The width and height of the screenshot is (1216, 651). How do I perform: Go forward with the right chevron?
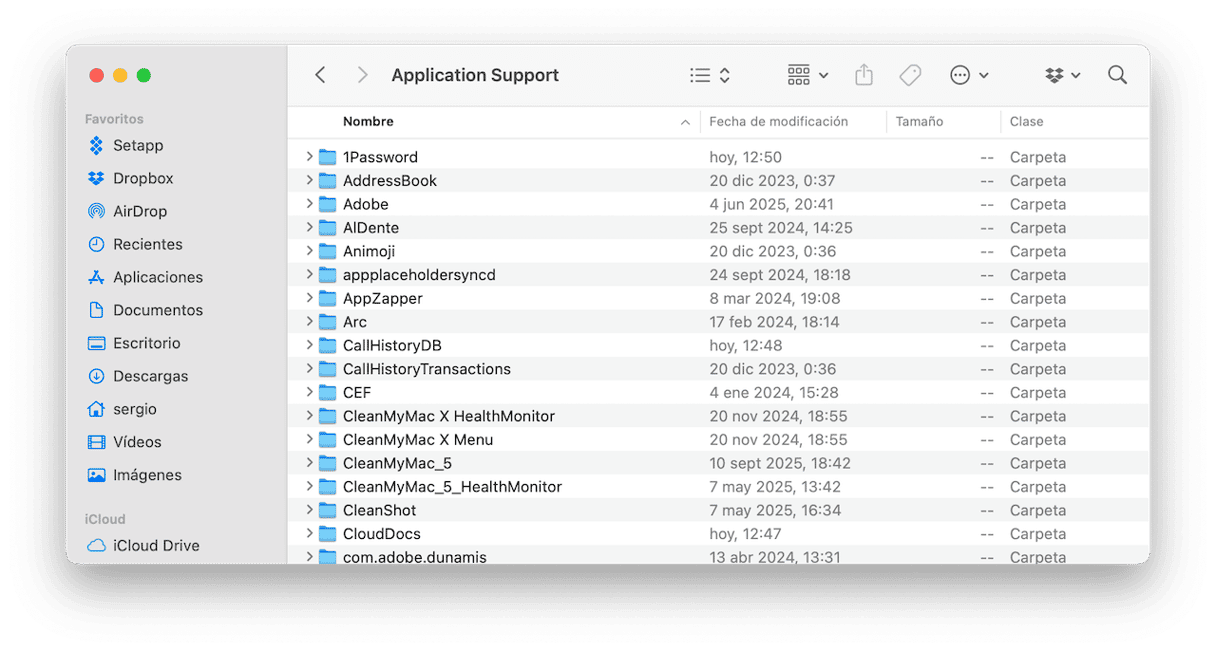click(x=362, y=75)
